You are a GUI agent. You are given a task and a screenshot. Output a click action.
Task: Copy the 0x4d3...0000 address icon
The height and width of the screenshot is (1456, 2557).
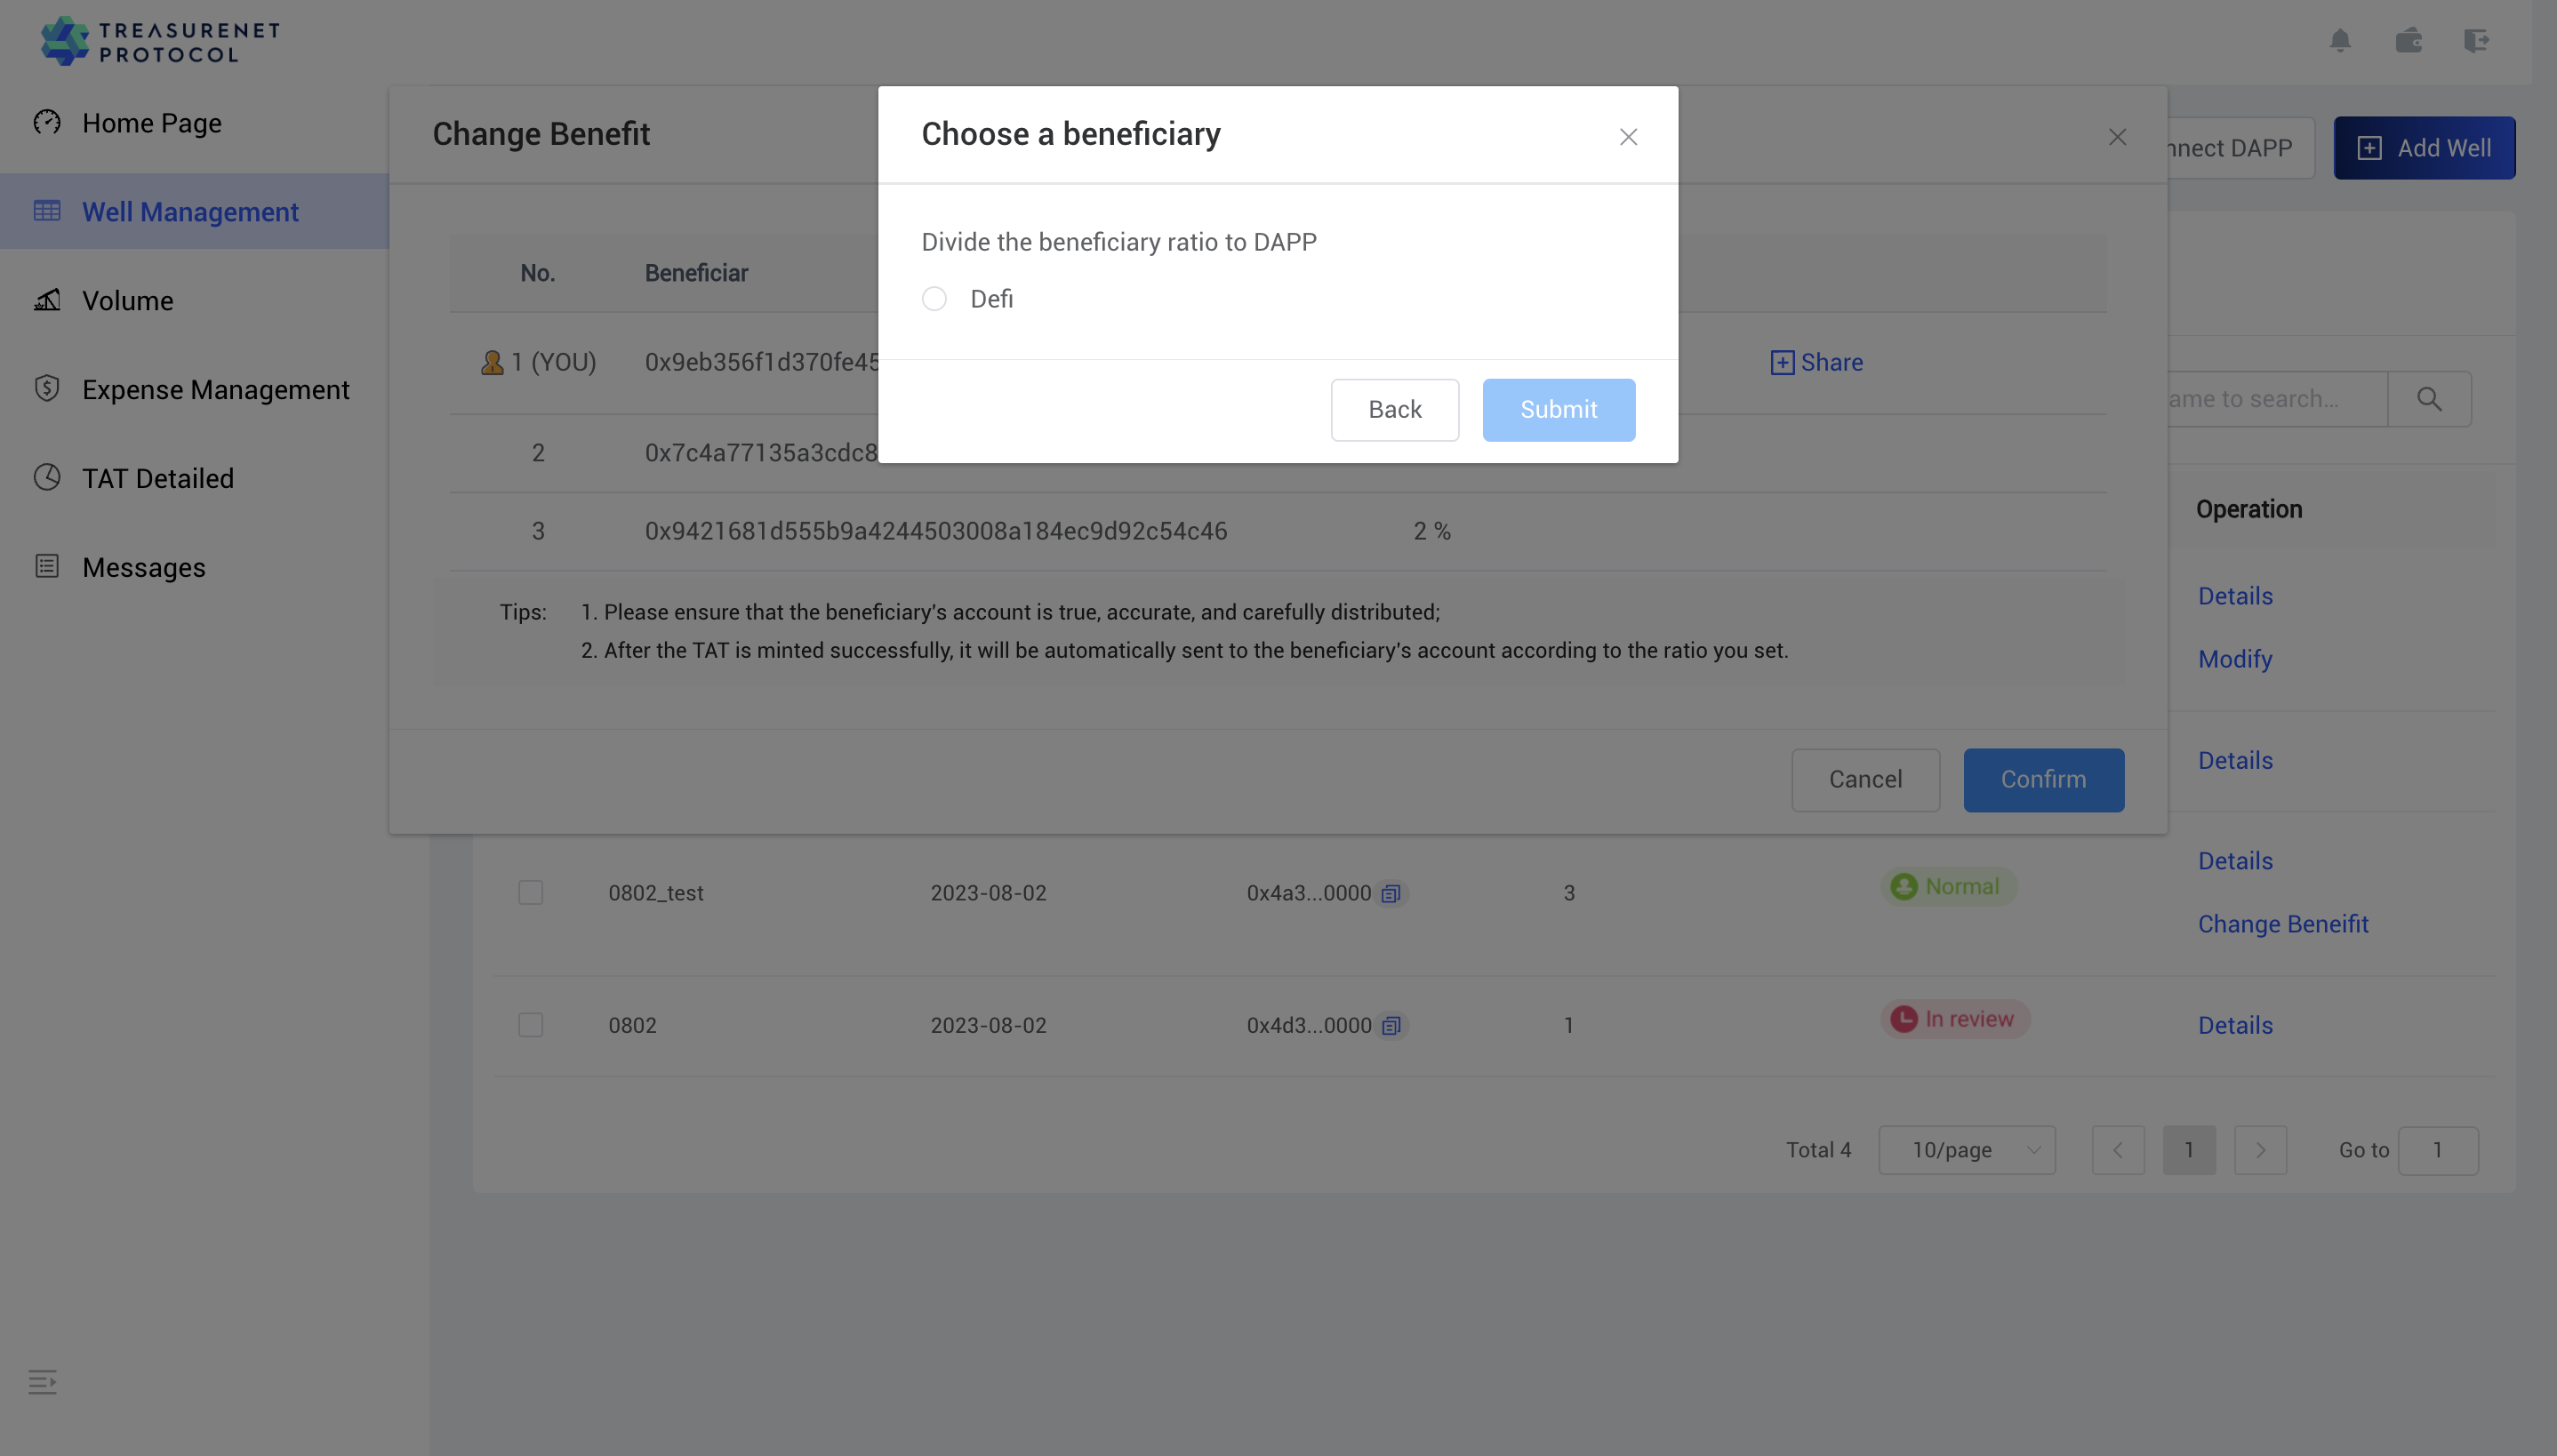click(1391, 1025)
